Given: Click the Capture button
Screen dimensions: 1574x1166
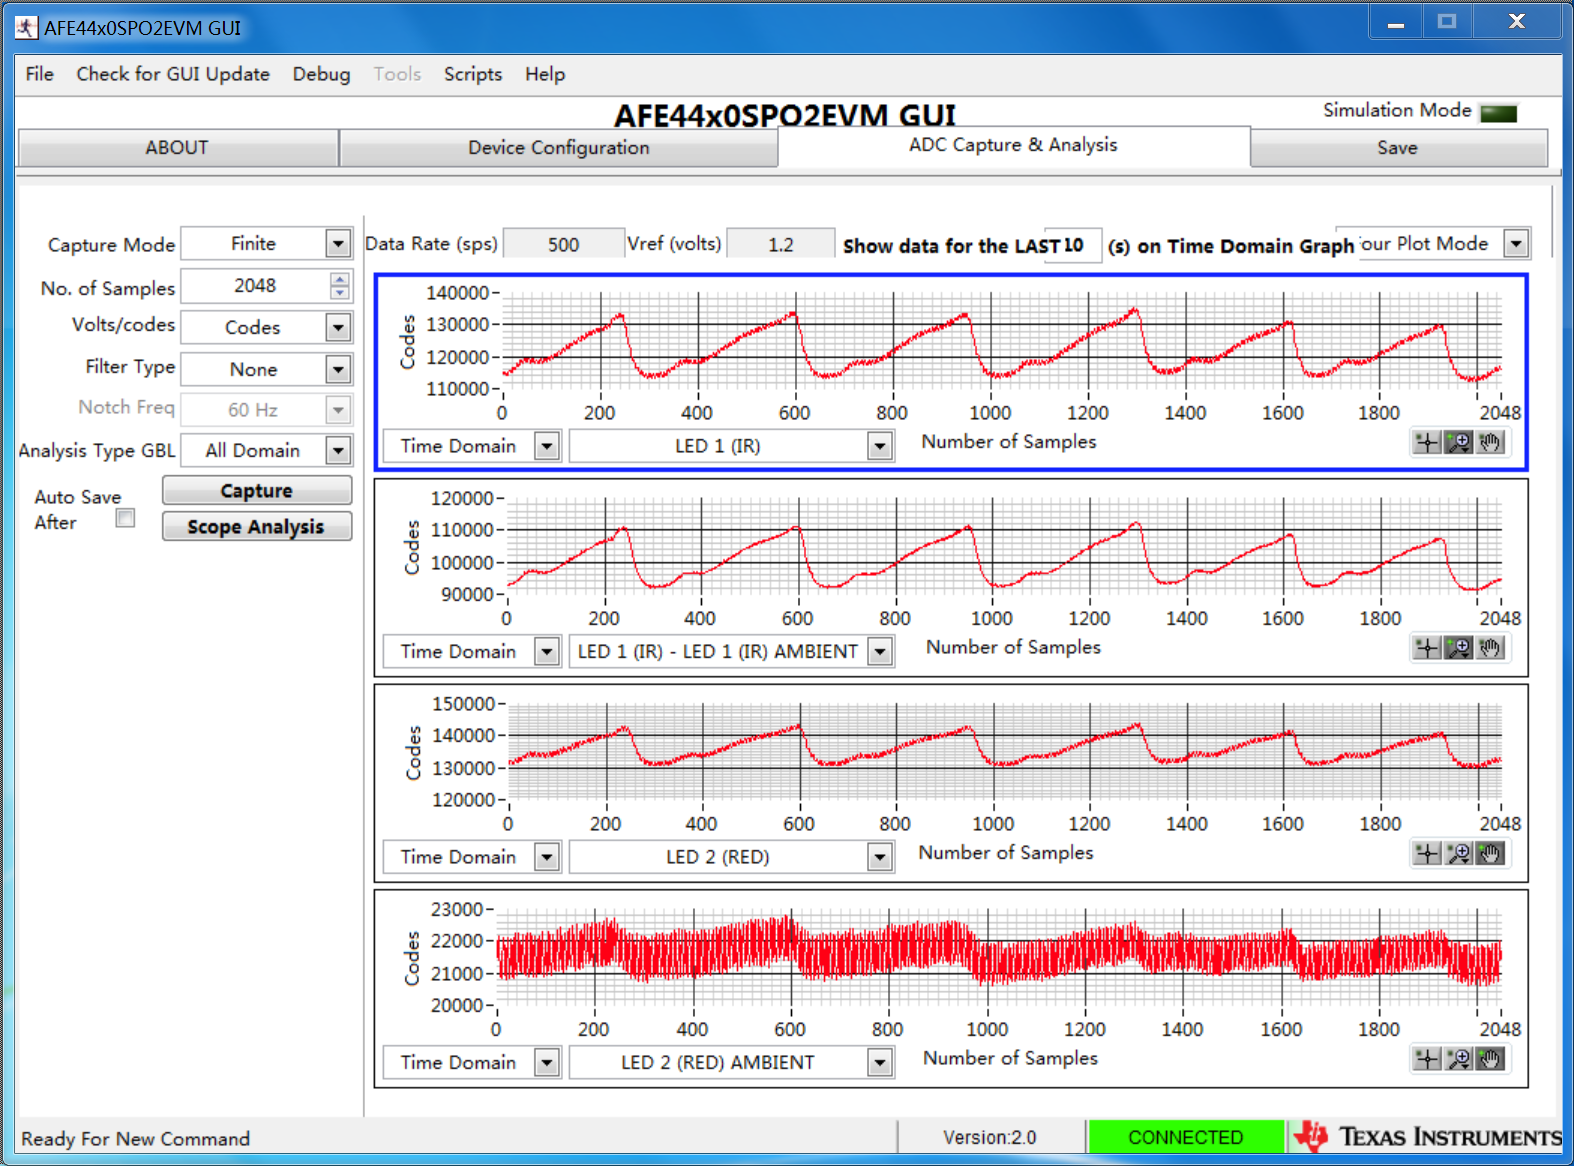Looking at the screenshot, I should pyautogui.click(x=257, y=491).
